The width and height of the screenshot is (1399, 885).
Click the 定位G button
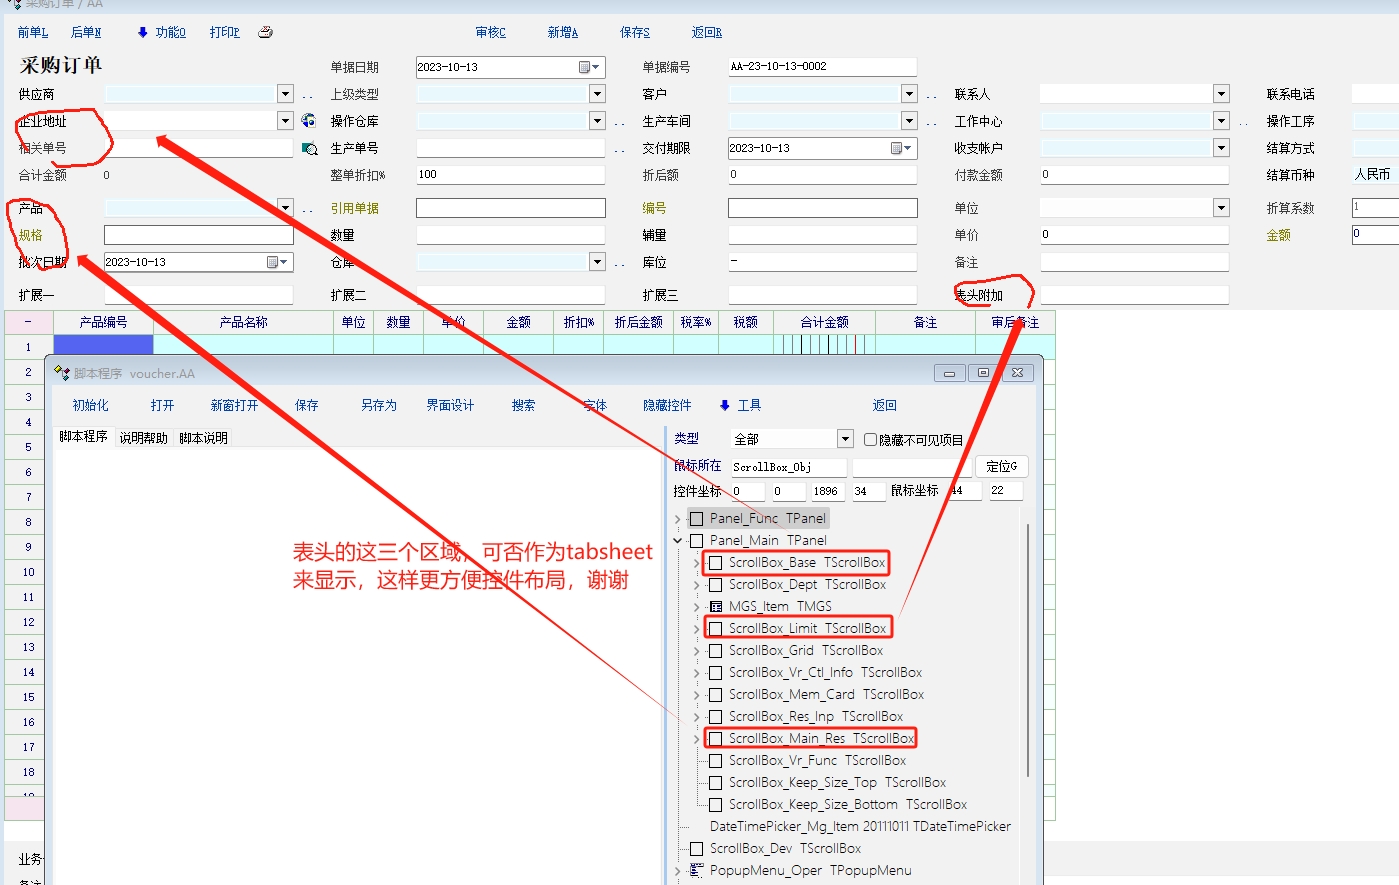1001,466
